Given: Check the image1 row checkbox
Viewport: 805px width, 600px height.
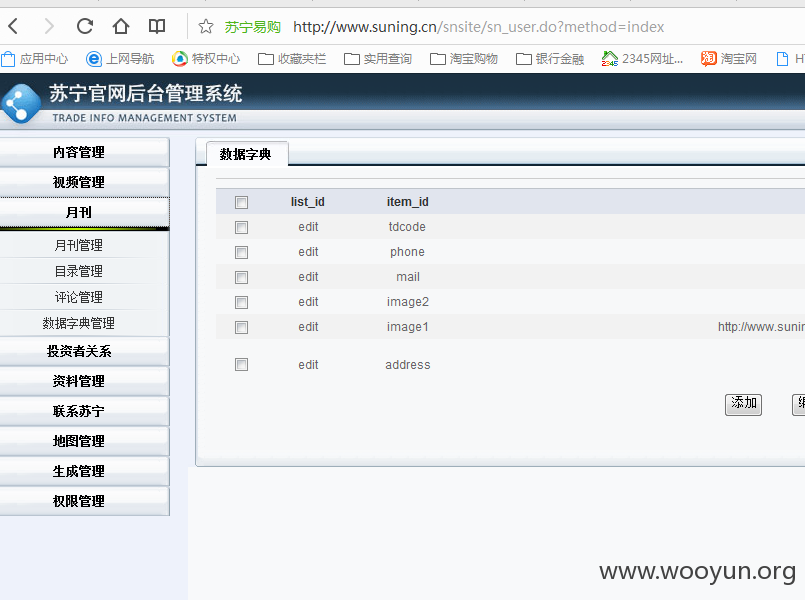Looking at the screenshot, I should tap(241, 327).
